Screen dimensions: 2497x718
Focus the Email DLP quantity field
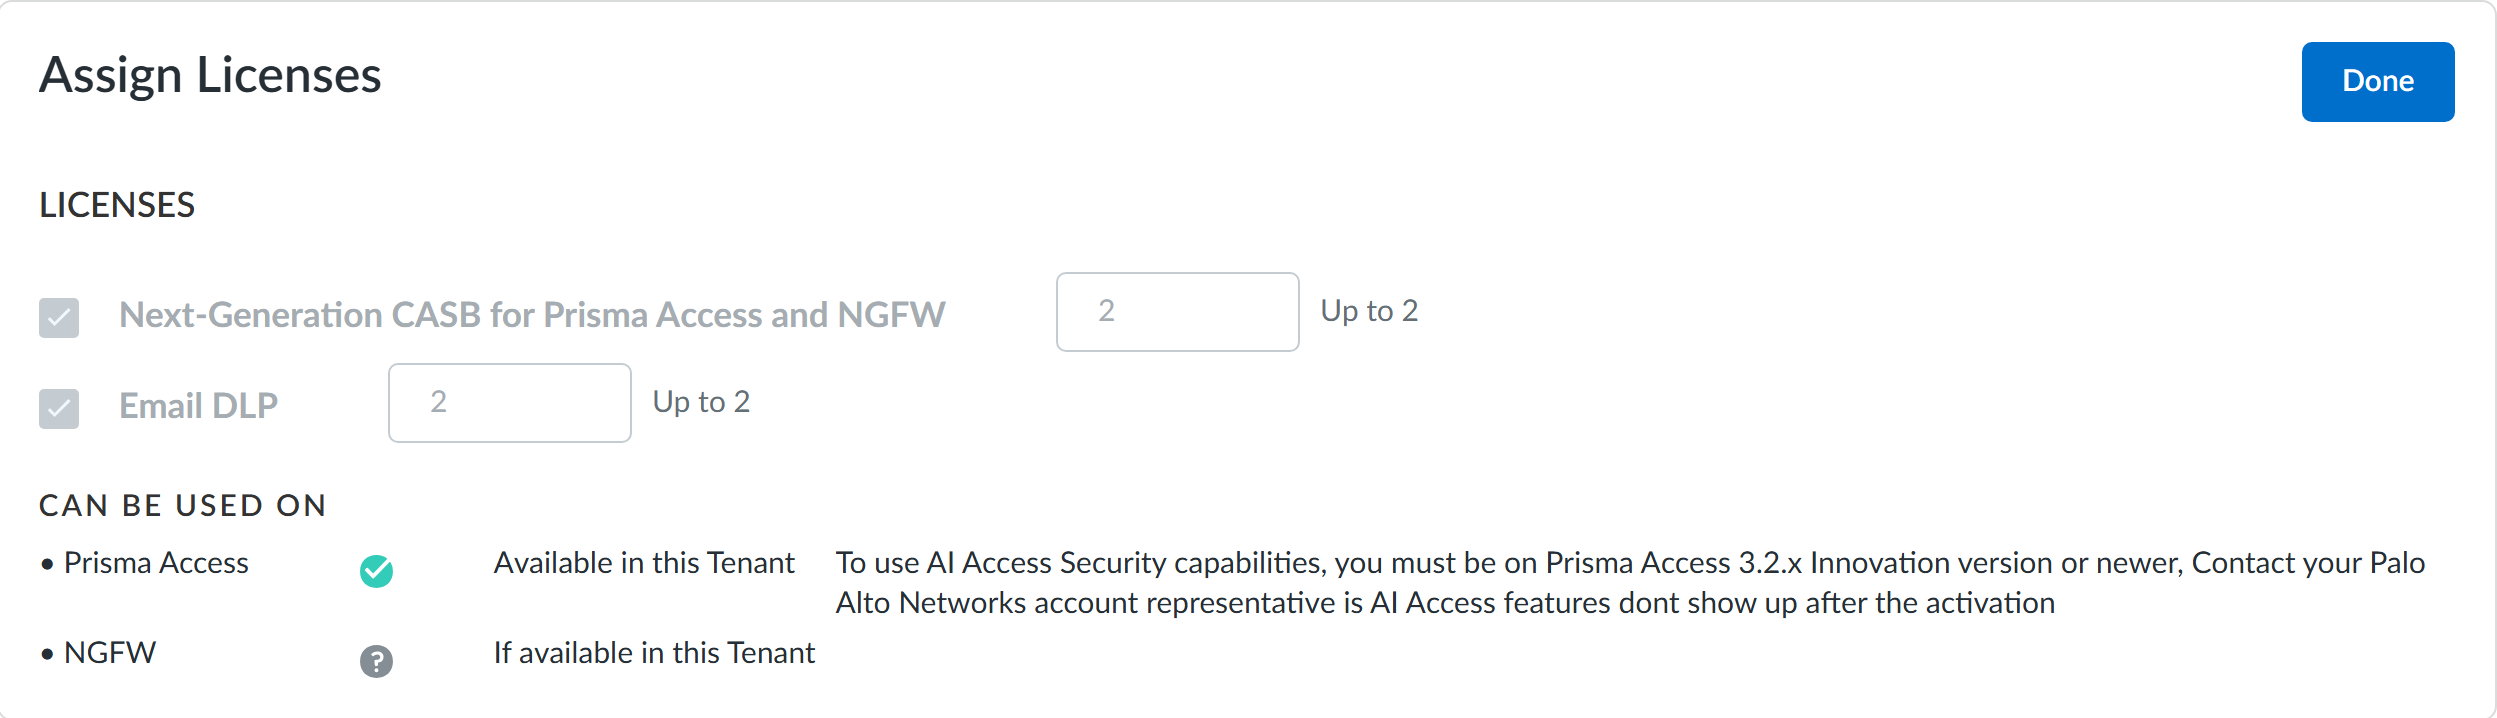[x=509, y=403]
